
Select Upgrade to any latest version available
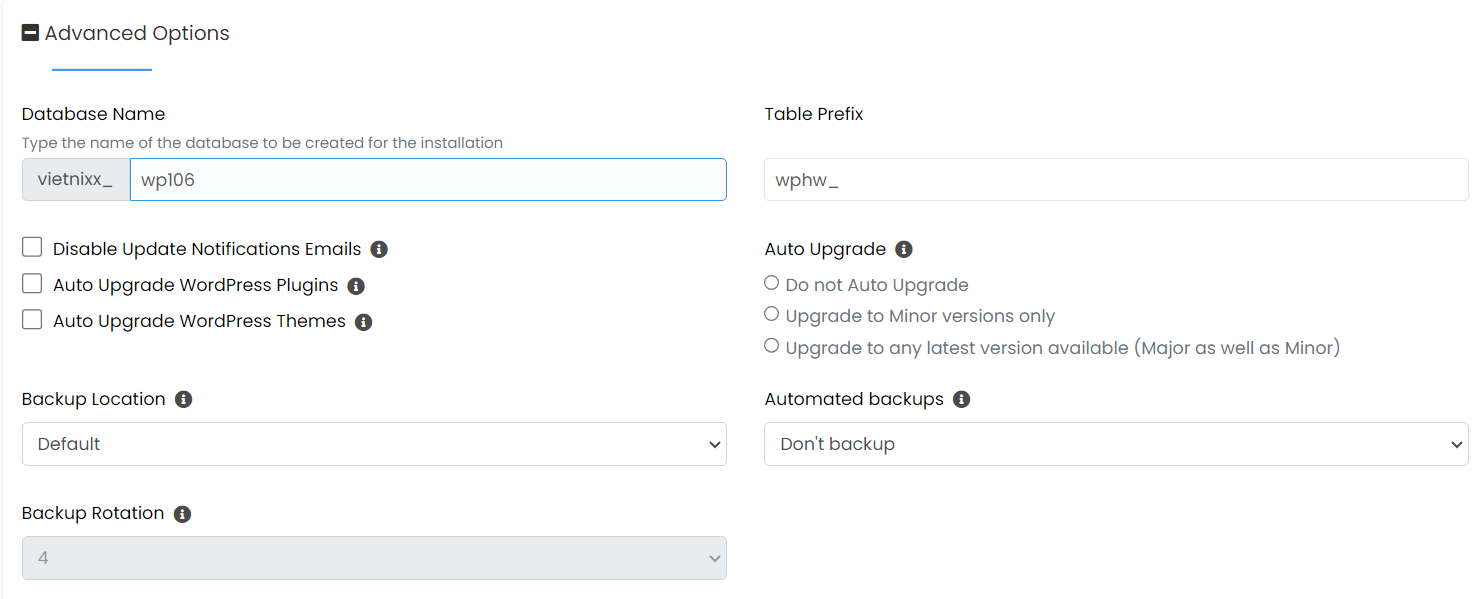click(771, 346)
